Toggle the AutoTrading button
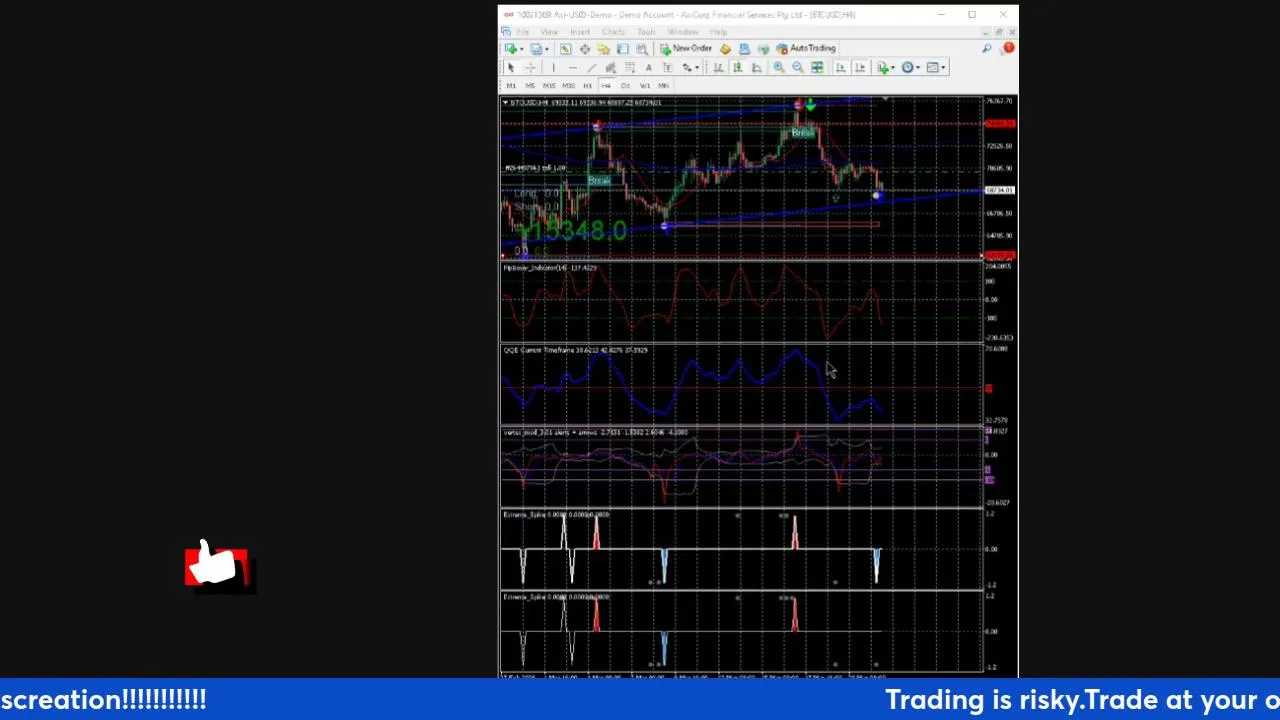The width and height of the screenshot is (1280, 720). (x=806, y=48)
